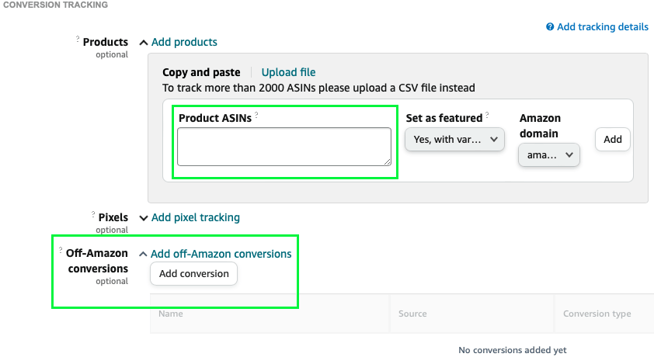Collapse the Add off-Amazon conversions chevron
This screenshot has width=654, height=364.
click(143, 254)
